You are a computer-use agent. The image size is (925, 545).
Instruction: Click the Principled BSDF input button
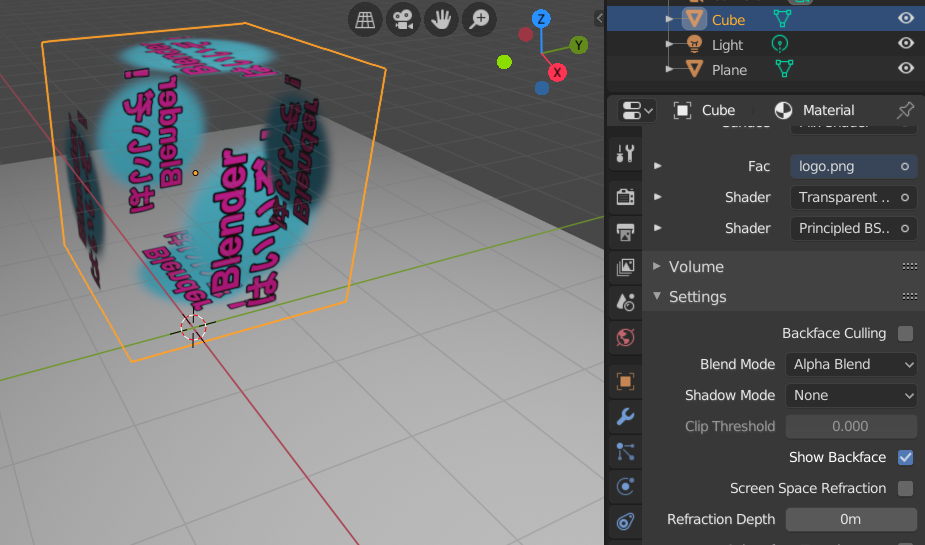click(854, 228)
